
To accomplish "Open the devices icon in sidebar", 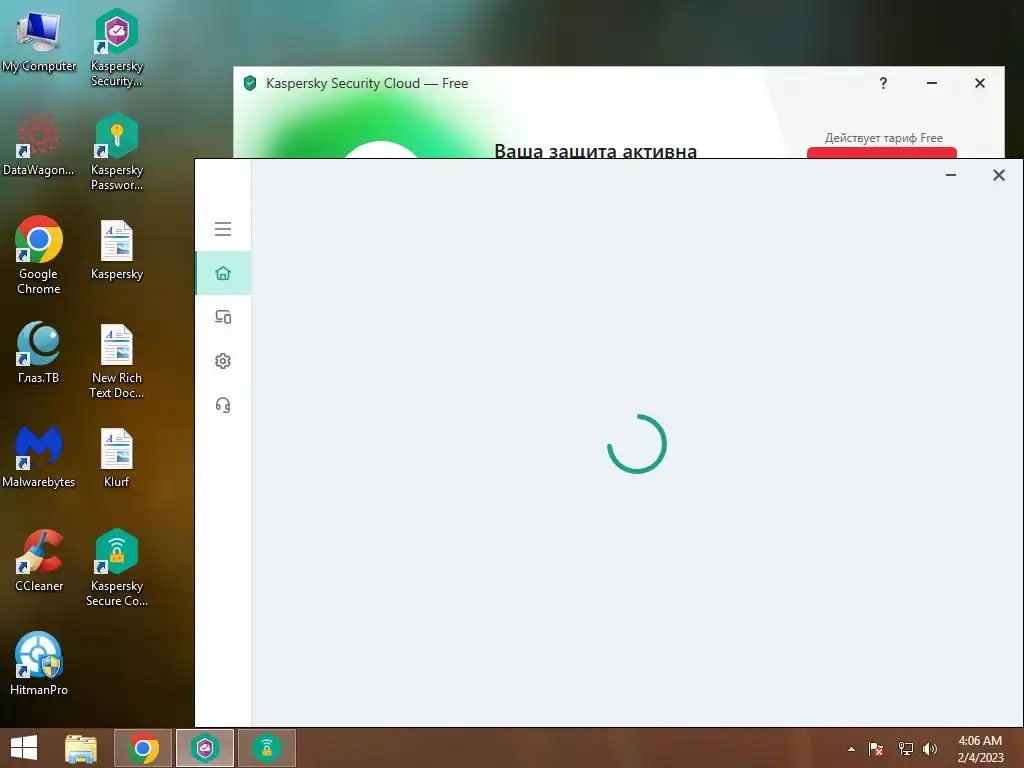I will tap(223, 317).
